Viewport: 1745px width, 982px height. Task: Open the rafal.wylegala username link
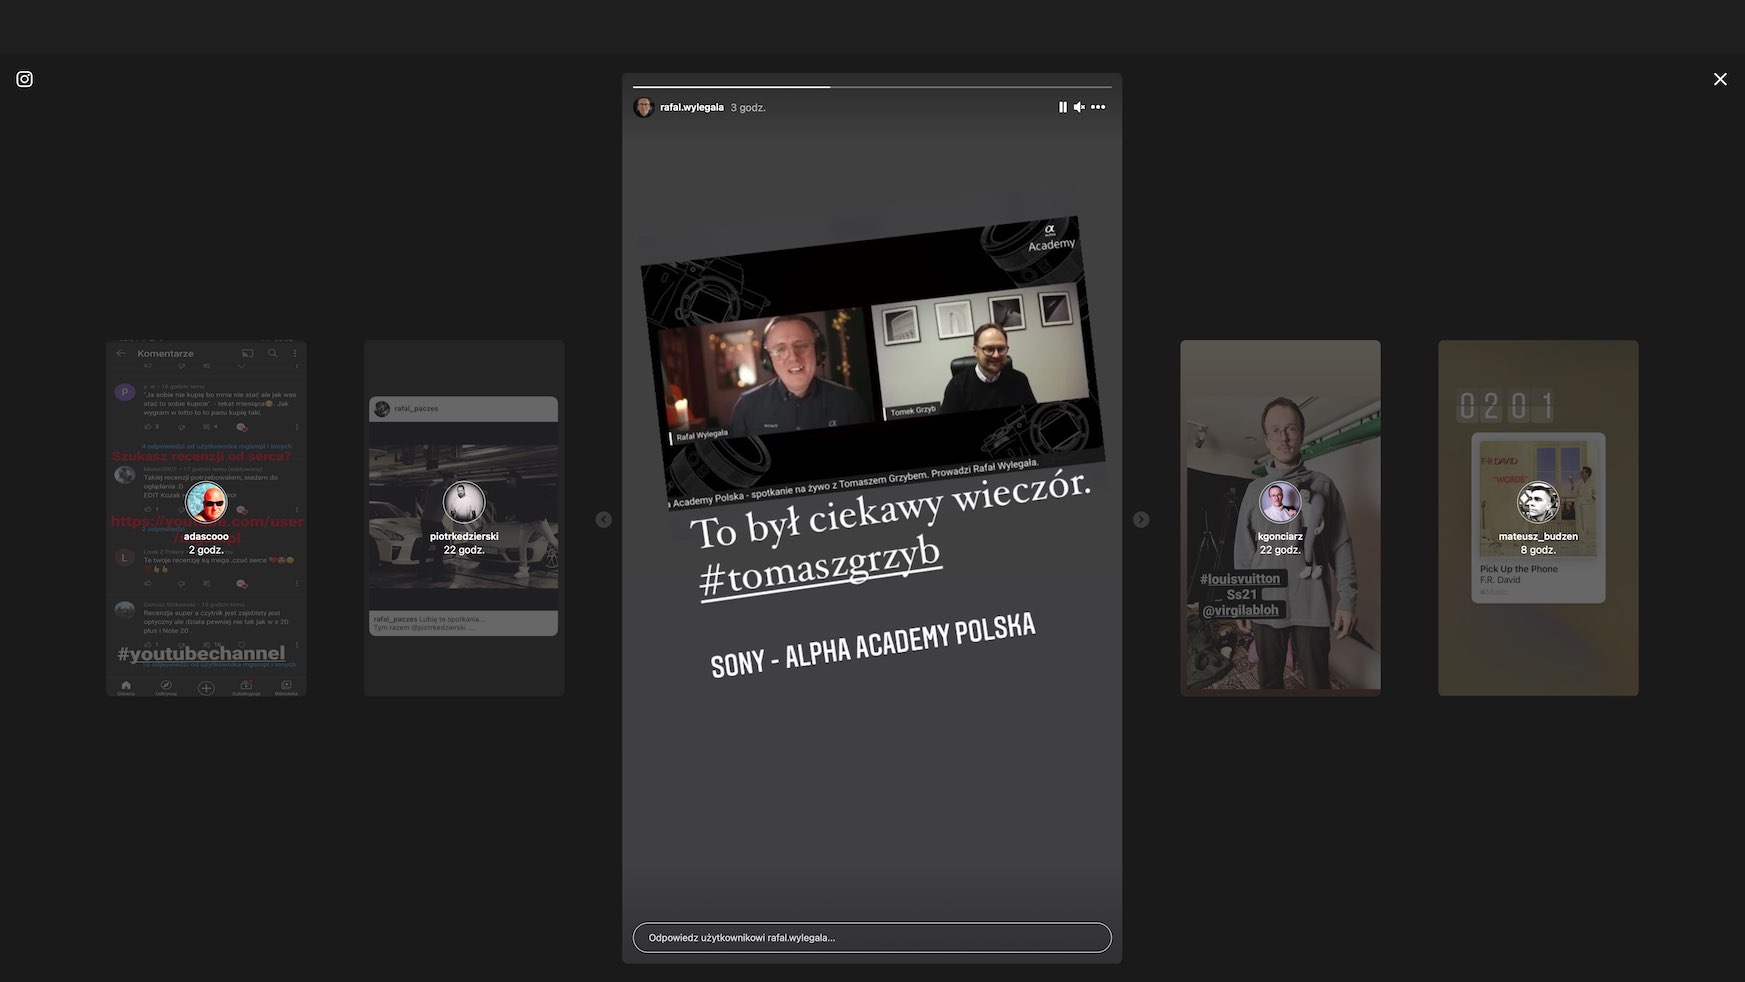[692, 107]
